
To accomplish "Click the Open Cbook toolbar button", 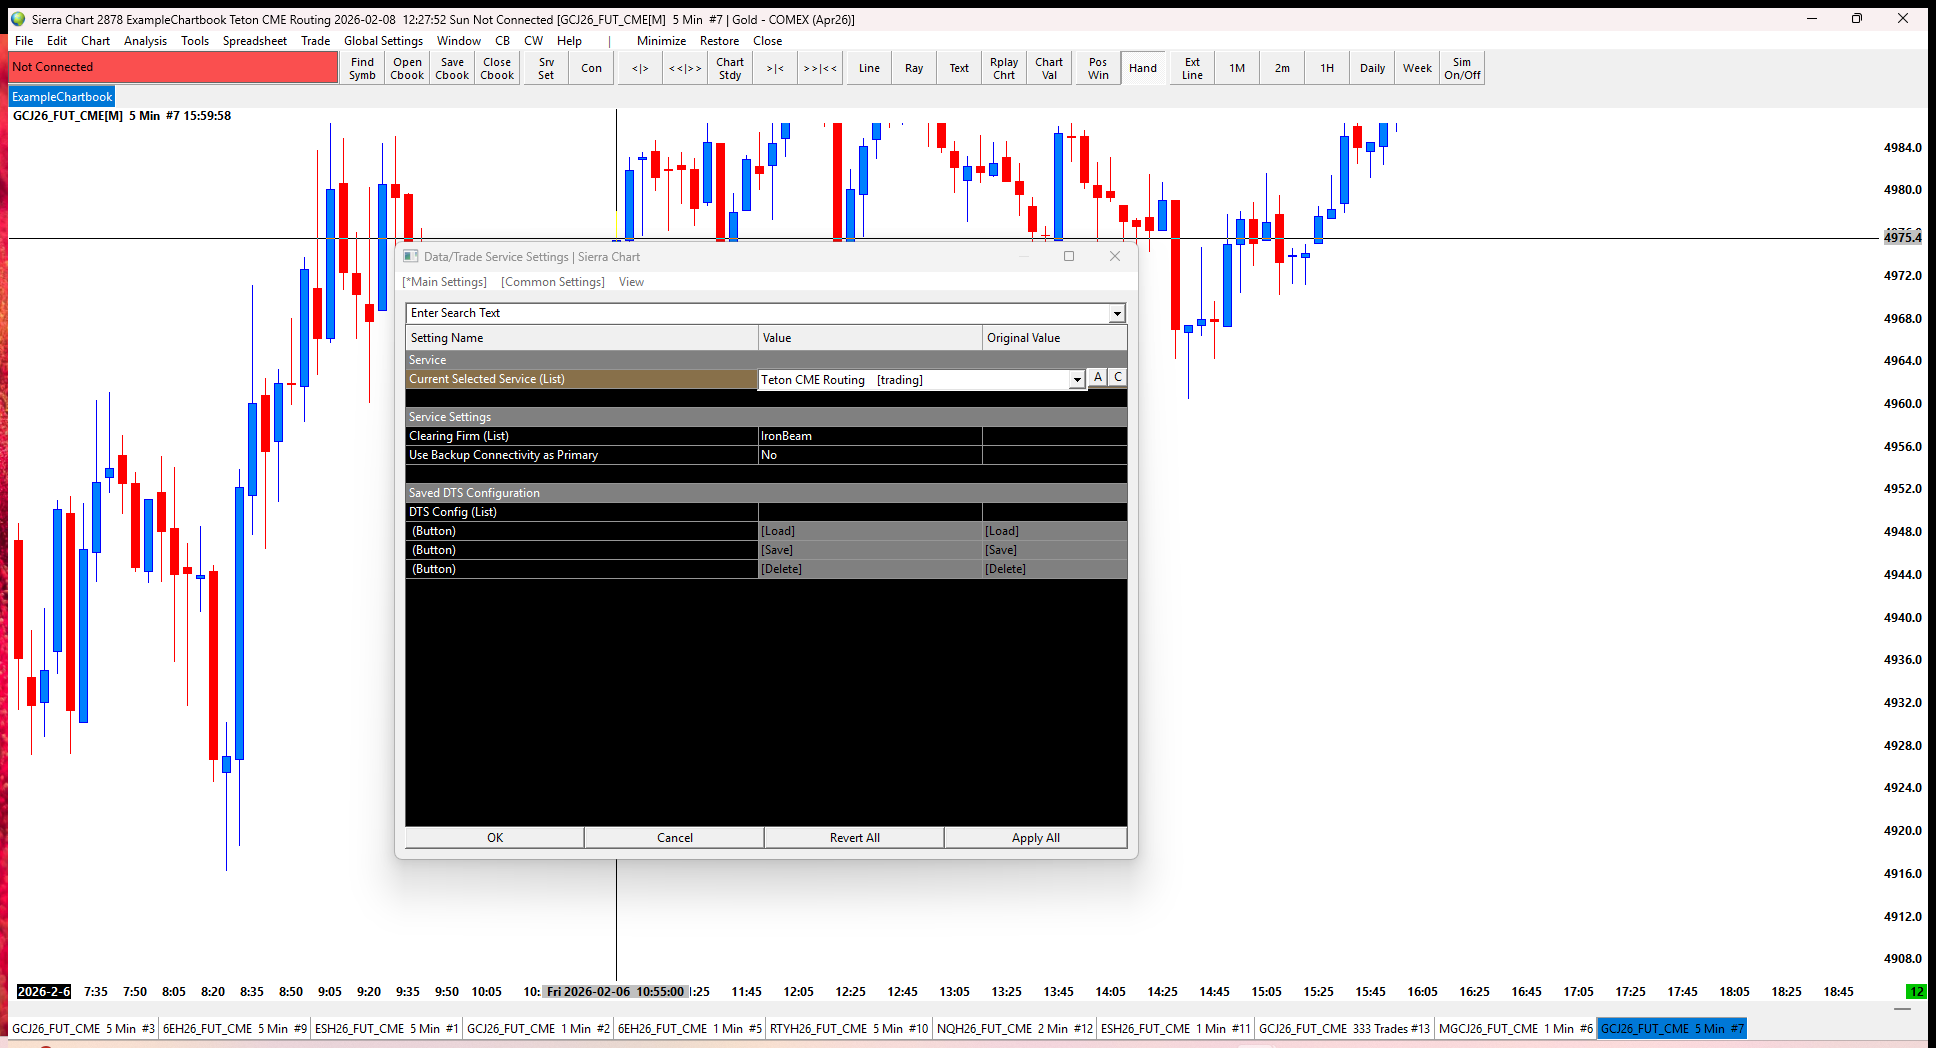I will pyautogui.click(x=407, y=68).
